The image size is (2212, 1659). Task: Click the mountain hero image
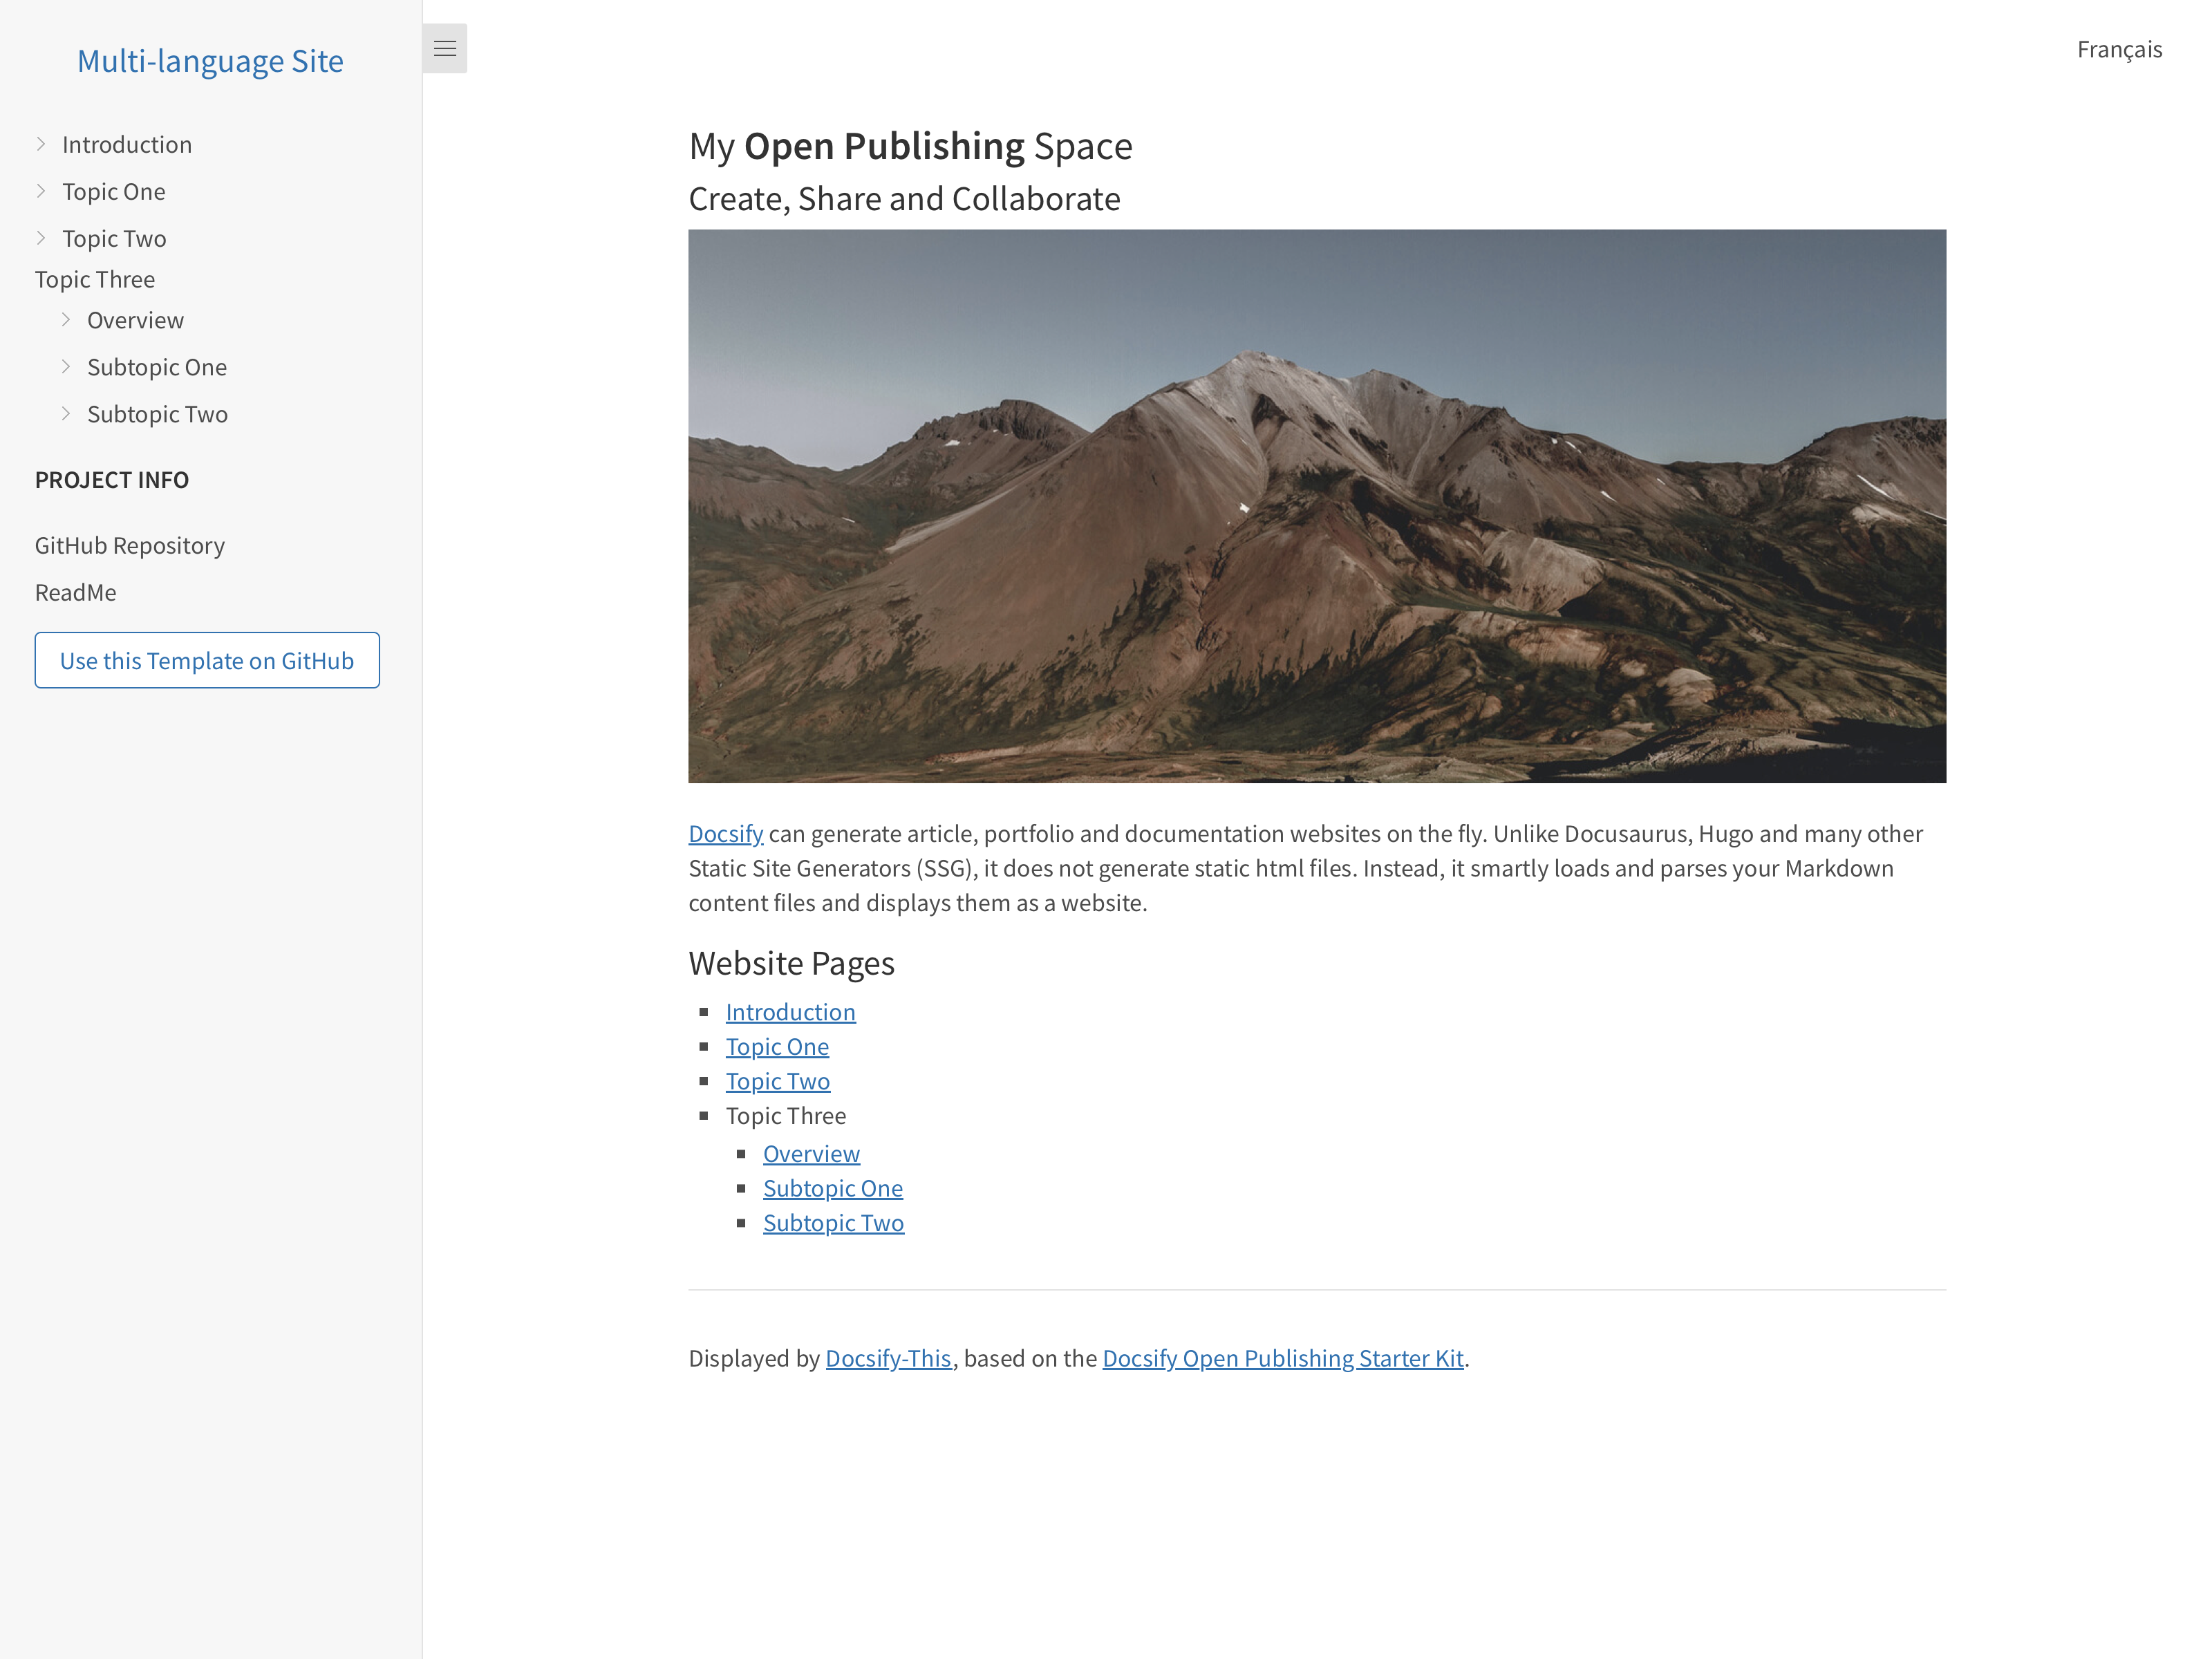(x=1316, y=506)
